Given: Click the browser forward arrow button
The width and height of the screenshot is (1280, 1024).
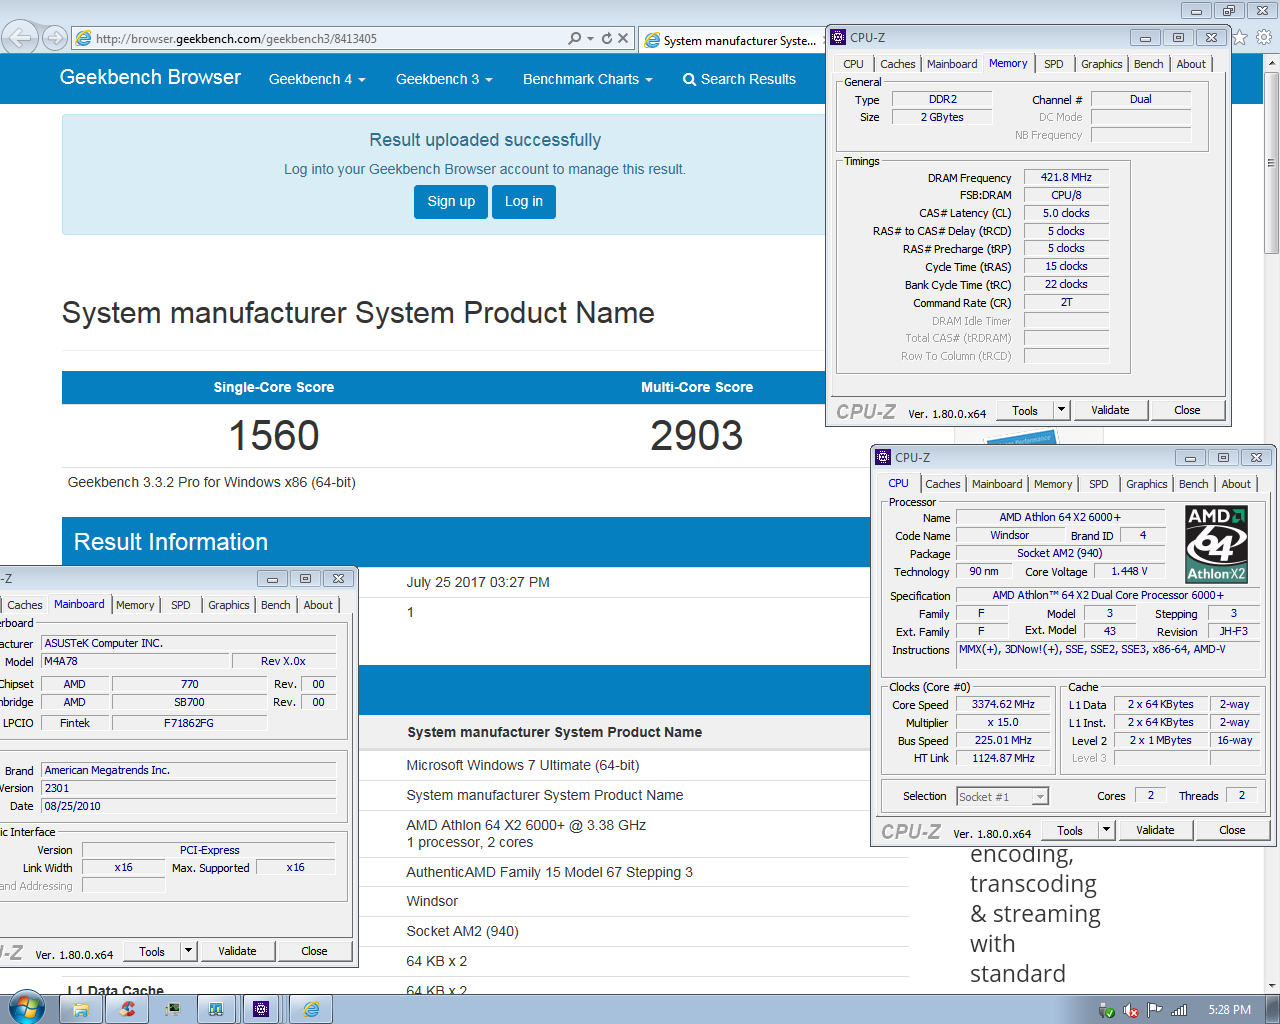Looking at the screenshot, I should point(55,38).
